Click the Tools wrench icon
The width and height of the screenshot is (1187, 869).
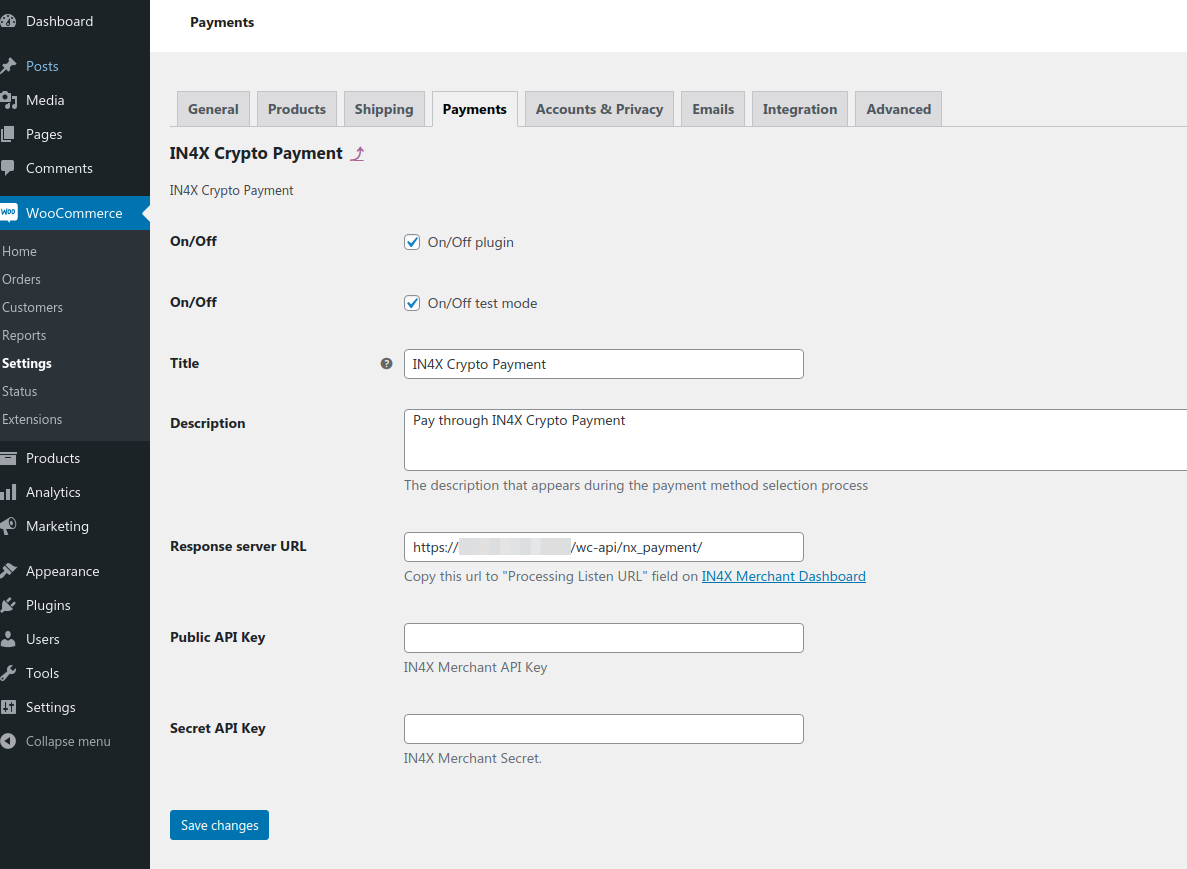pyautogui.click(x=8, y=673)
